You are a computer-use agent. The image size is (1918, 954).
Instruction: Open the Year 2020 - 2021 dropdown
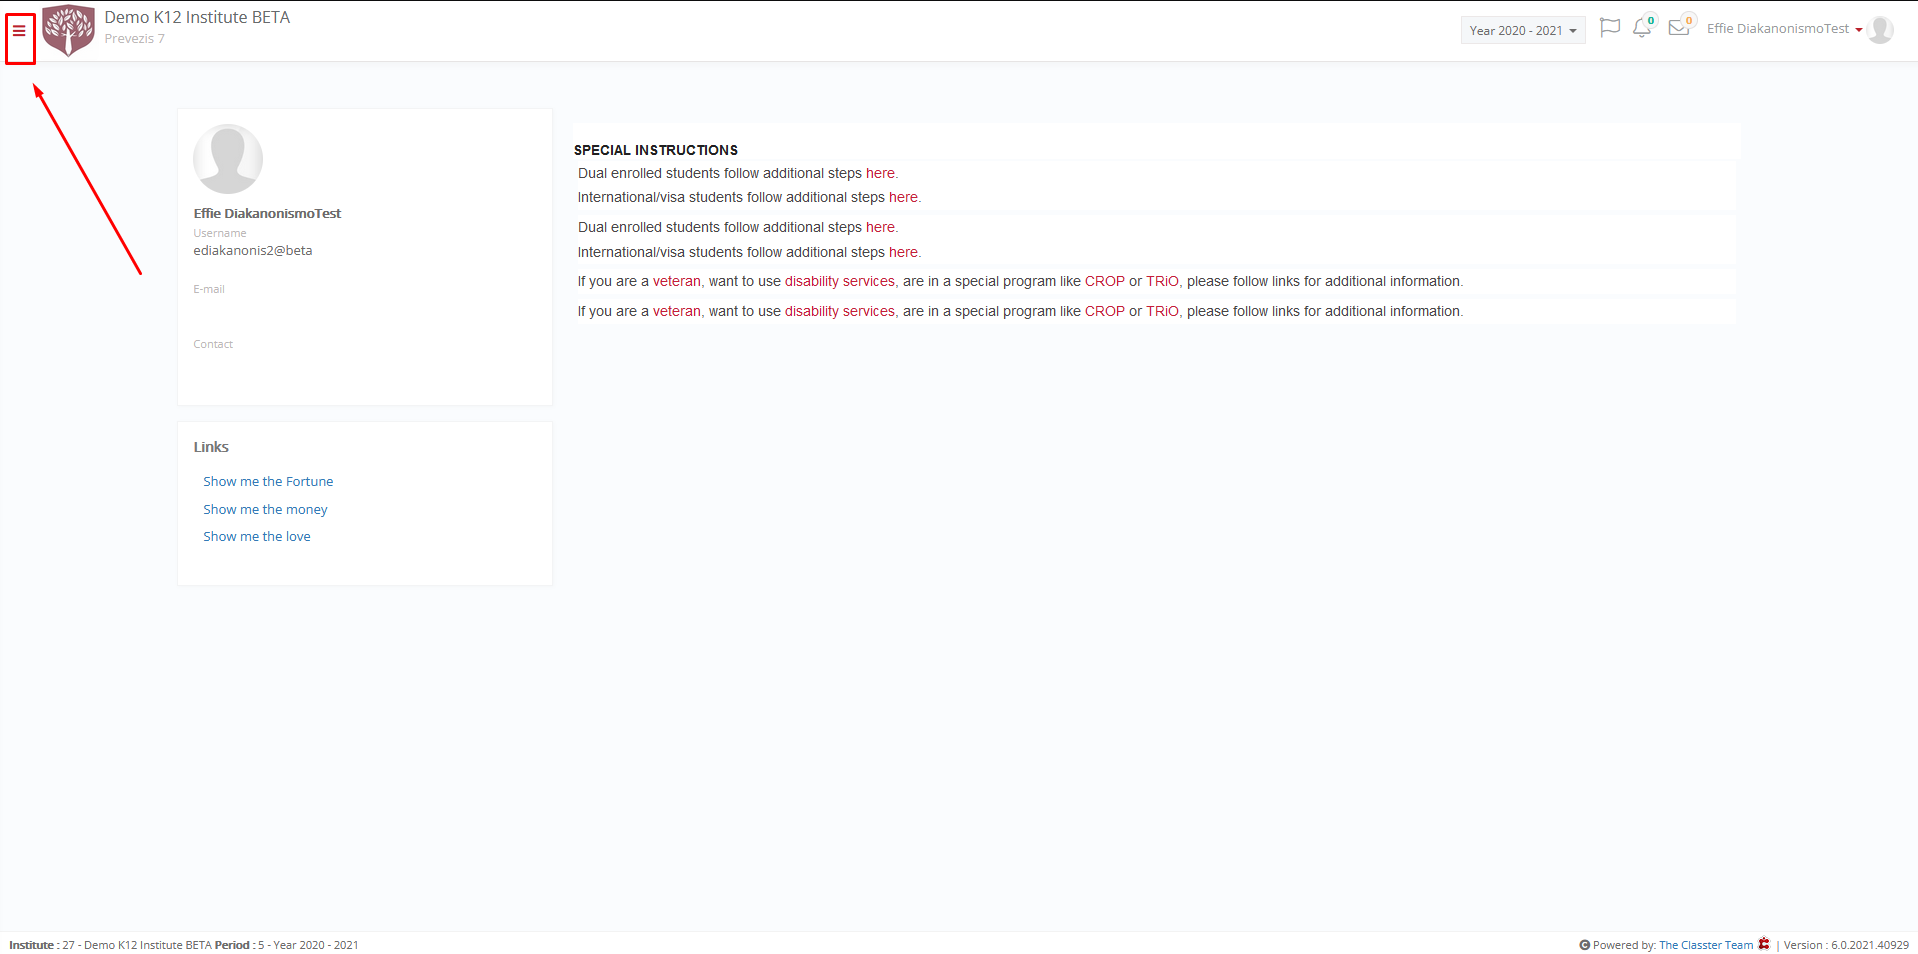1523,31
